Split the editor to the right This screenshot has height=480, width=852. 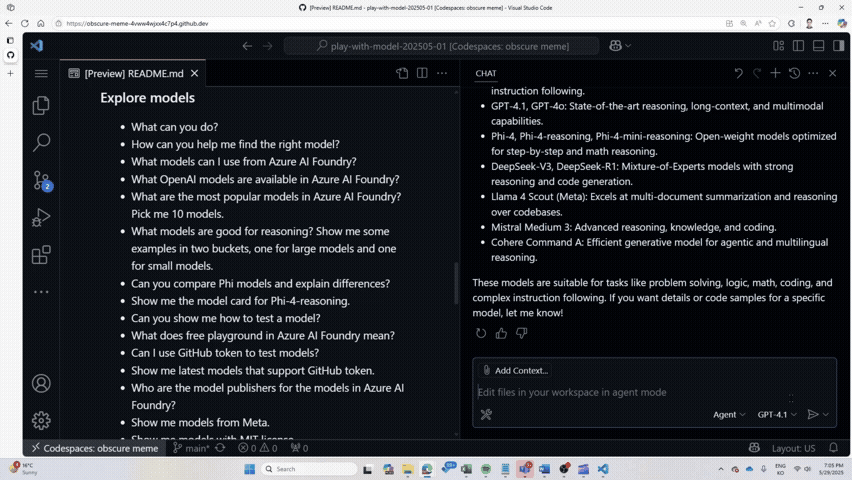[x=422, y=73]
